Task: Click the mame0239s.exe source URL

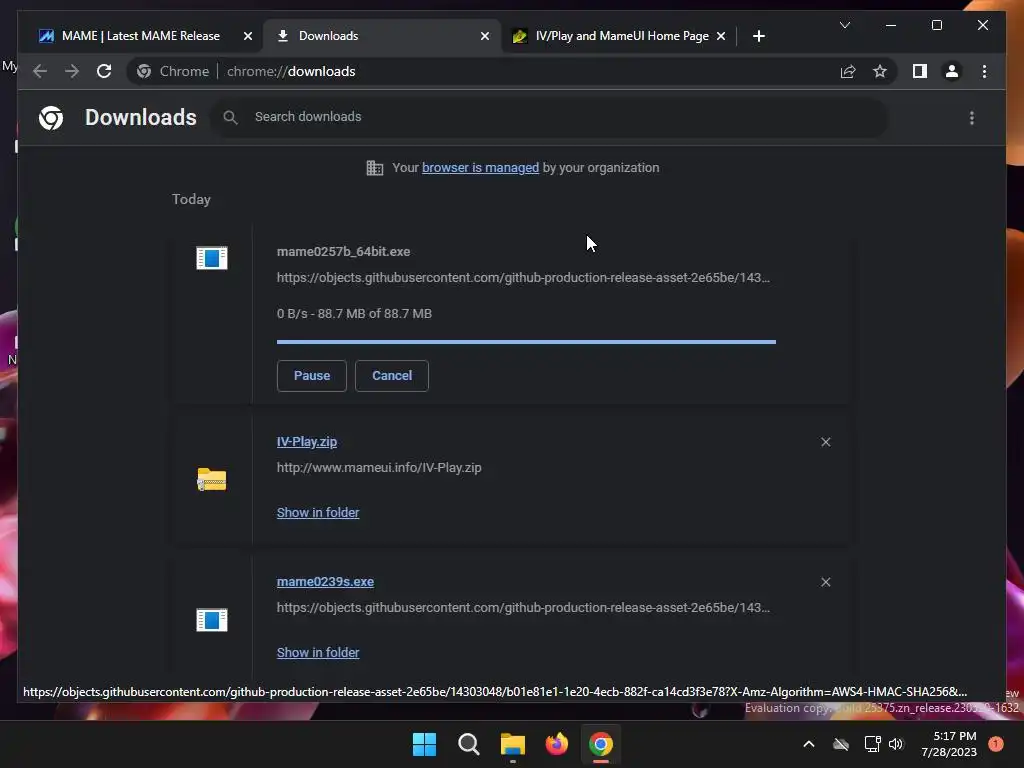Action: pyautogui.click(x=523, y=607)
